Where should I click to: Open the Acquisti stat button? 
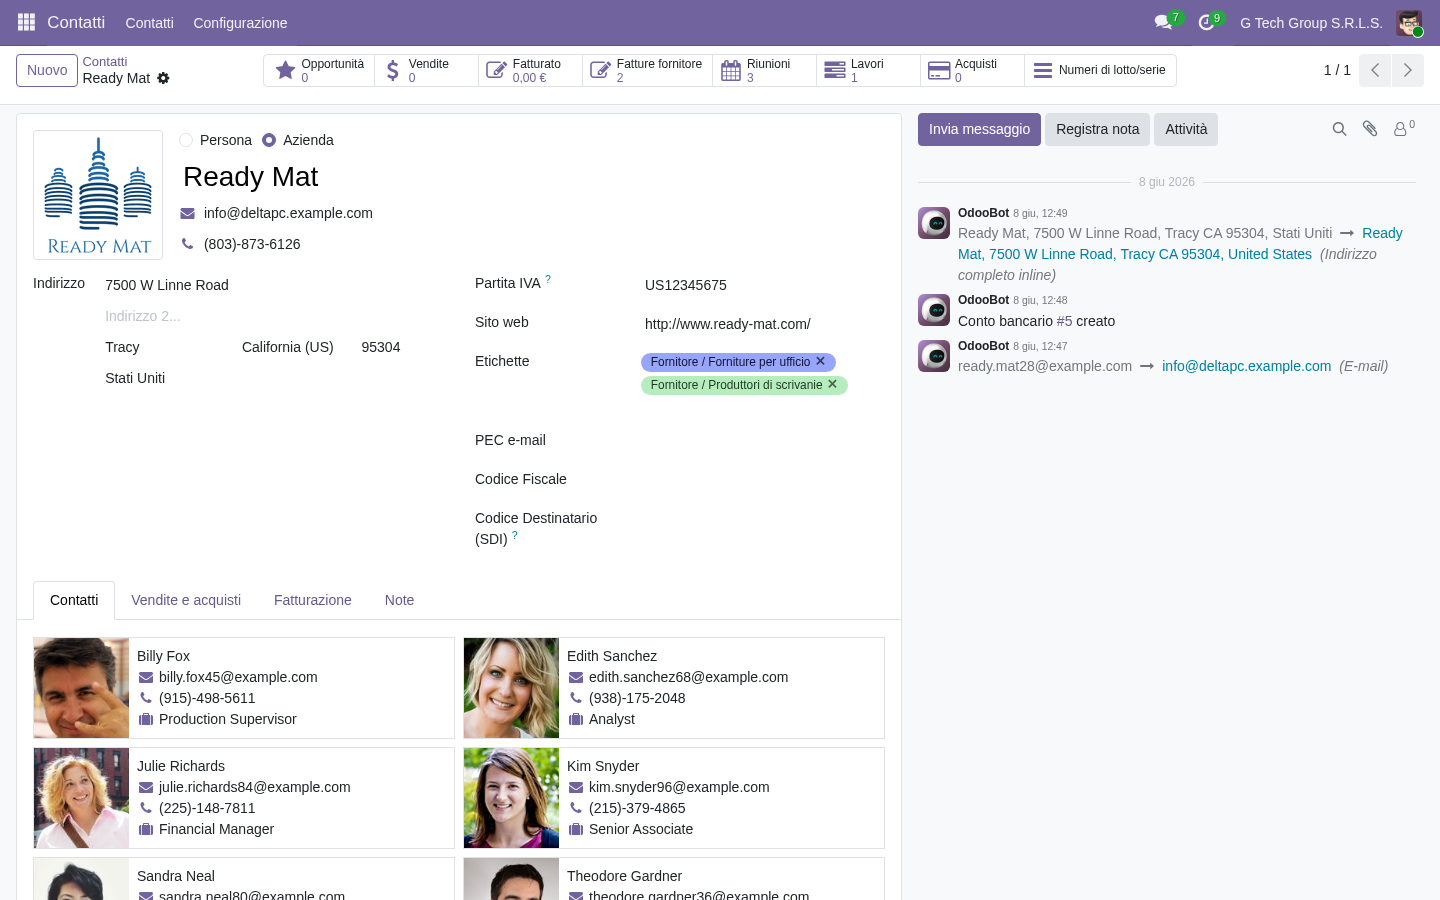tap(973, 70)
